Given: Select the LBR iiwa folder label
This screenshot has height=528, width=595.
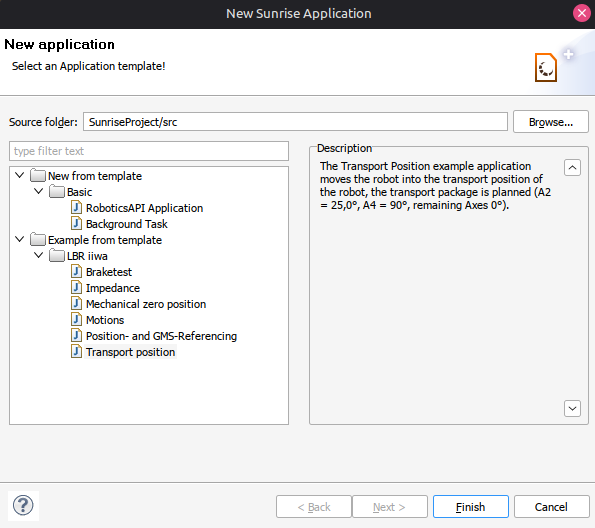Looking at the screenshot, I should 87,256.
